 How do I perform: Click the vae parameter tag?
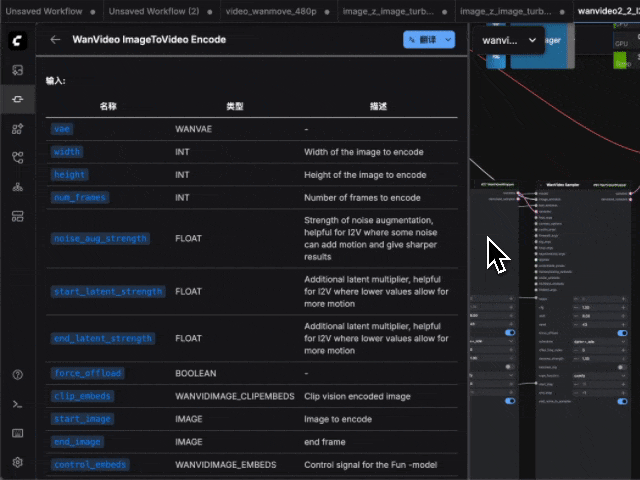click(x=62, y=129)
